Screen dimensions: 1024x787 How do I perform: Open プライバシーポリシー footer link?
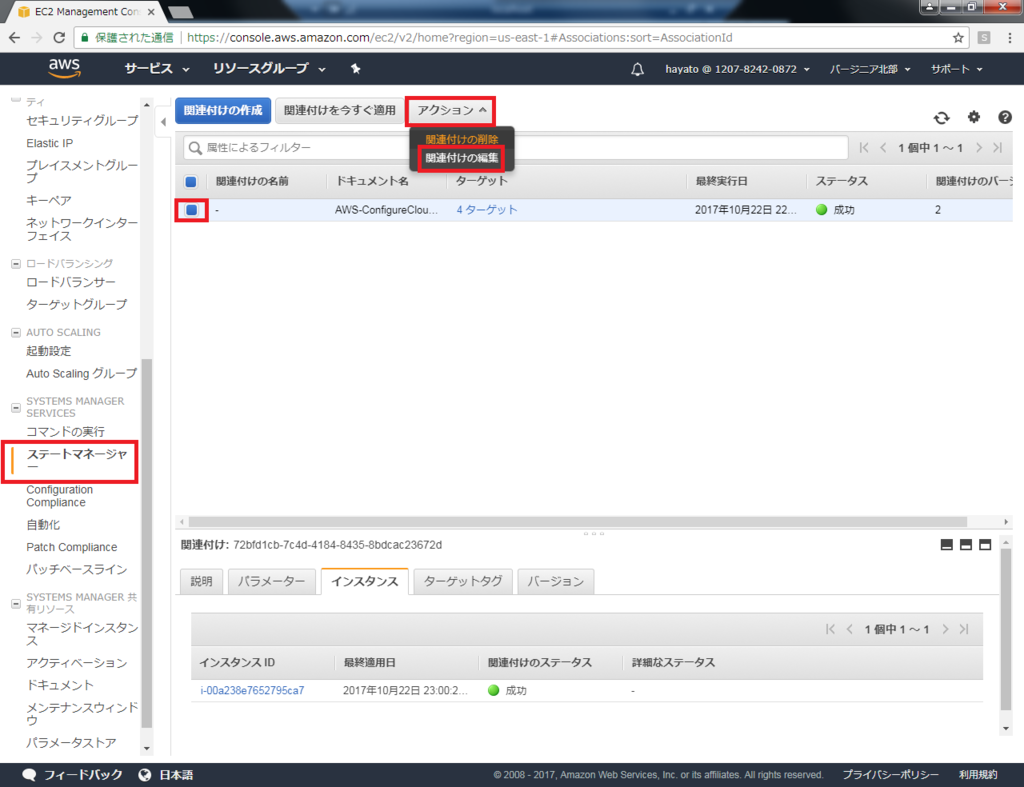coord(890,775)
